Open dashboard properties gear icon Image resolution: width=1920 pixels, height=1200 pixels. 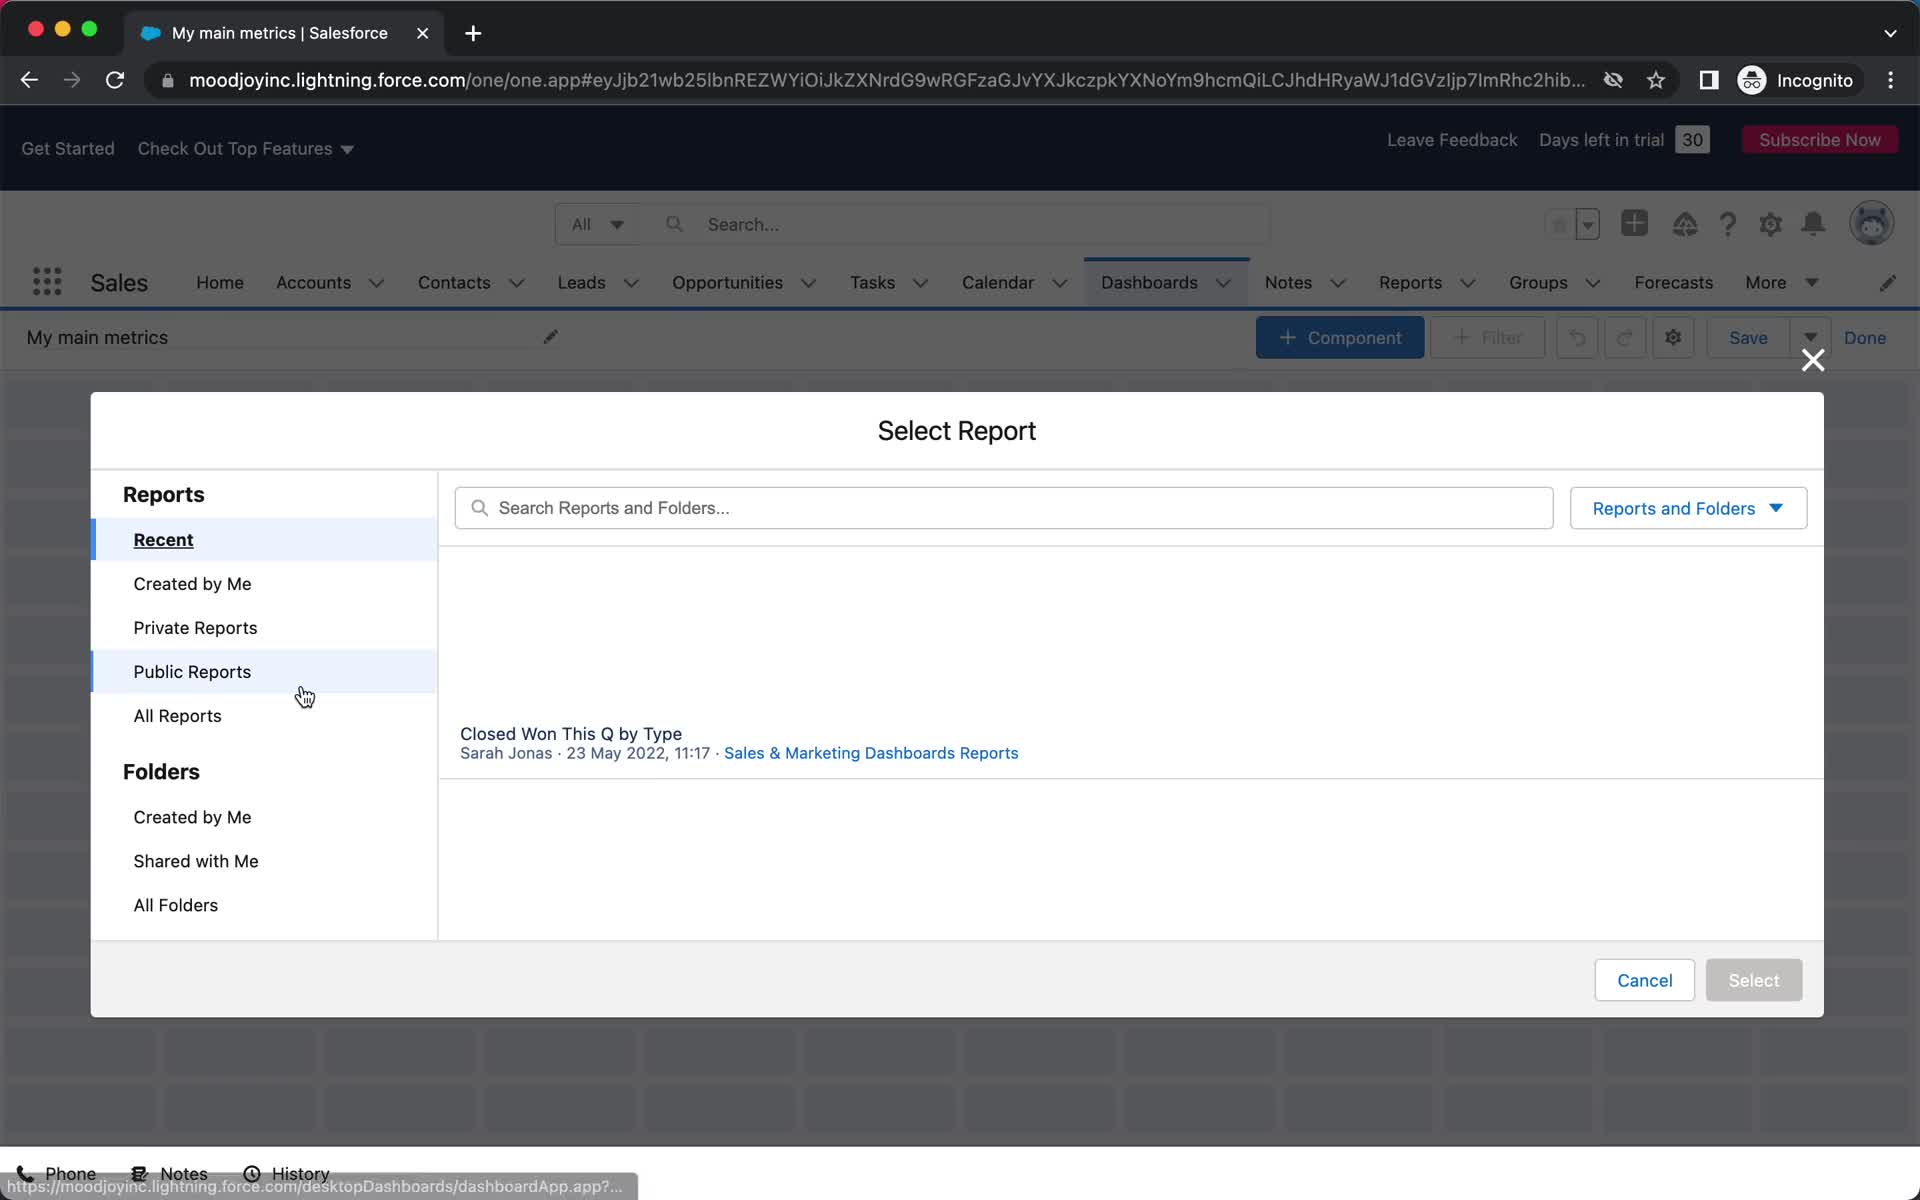coord(1673,338)
